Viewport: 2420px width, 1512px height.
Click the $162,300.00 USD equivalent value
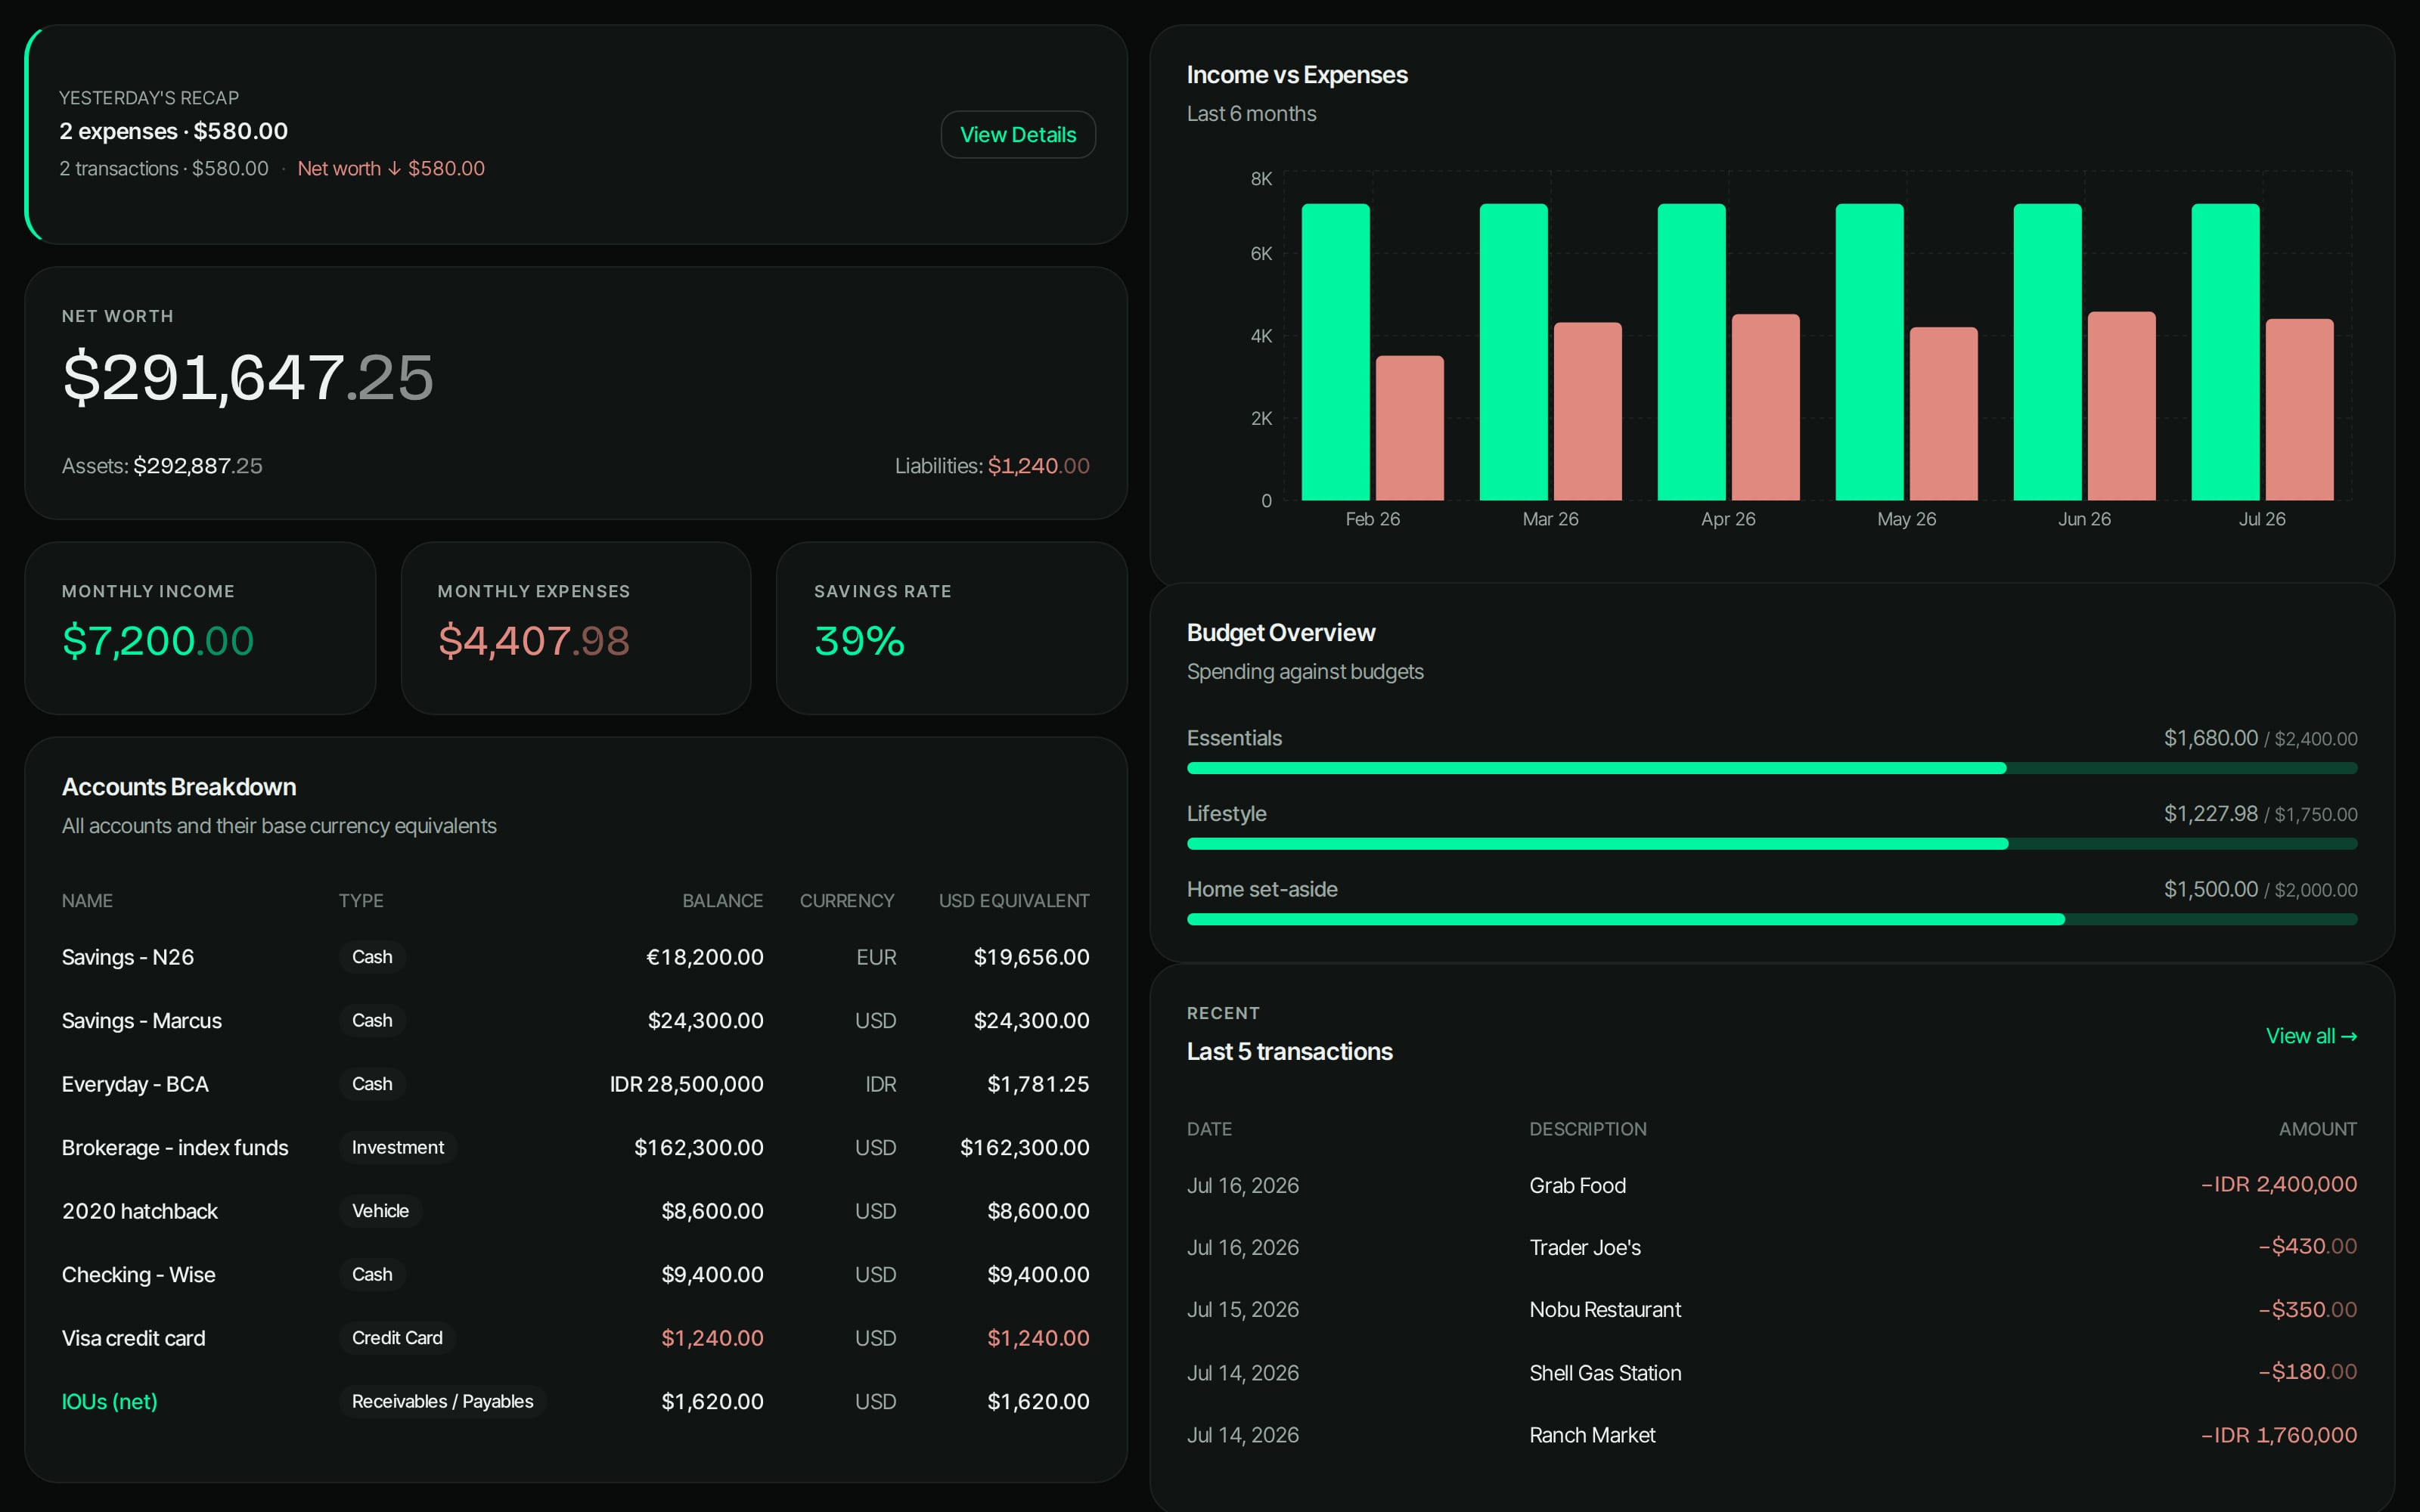click(x=1025, y=1147)
